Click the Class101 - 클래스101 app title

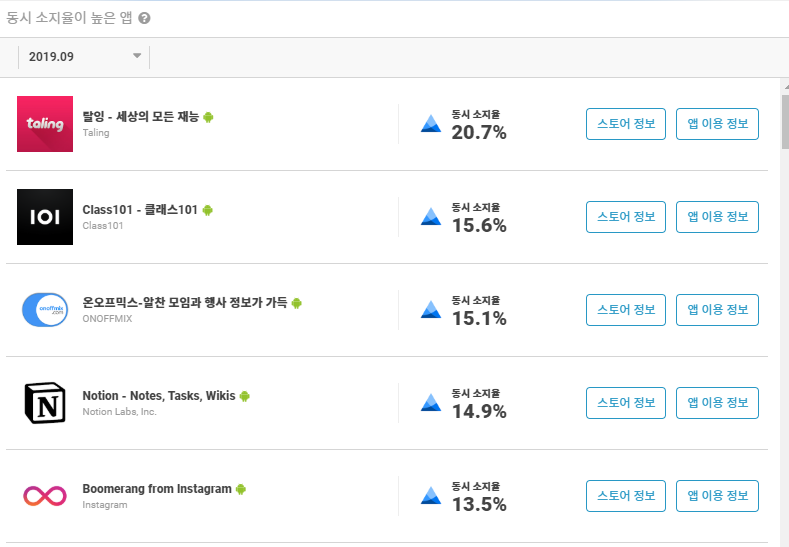[x=140, y=210]
